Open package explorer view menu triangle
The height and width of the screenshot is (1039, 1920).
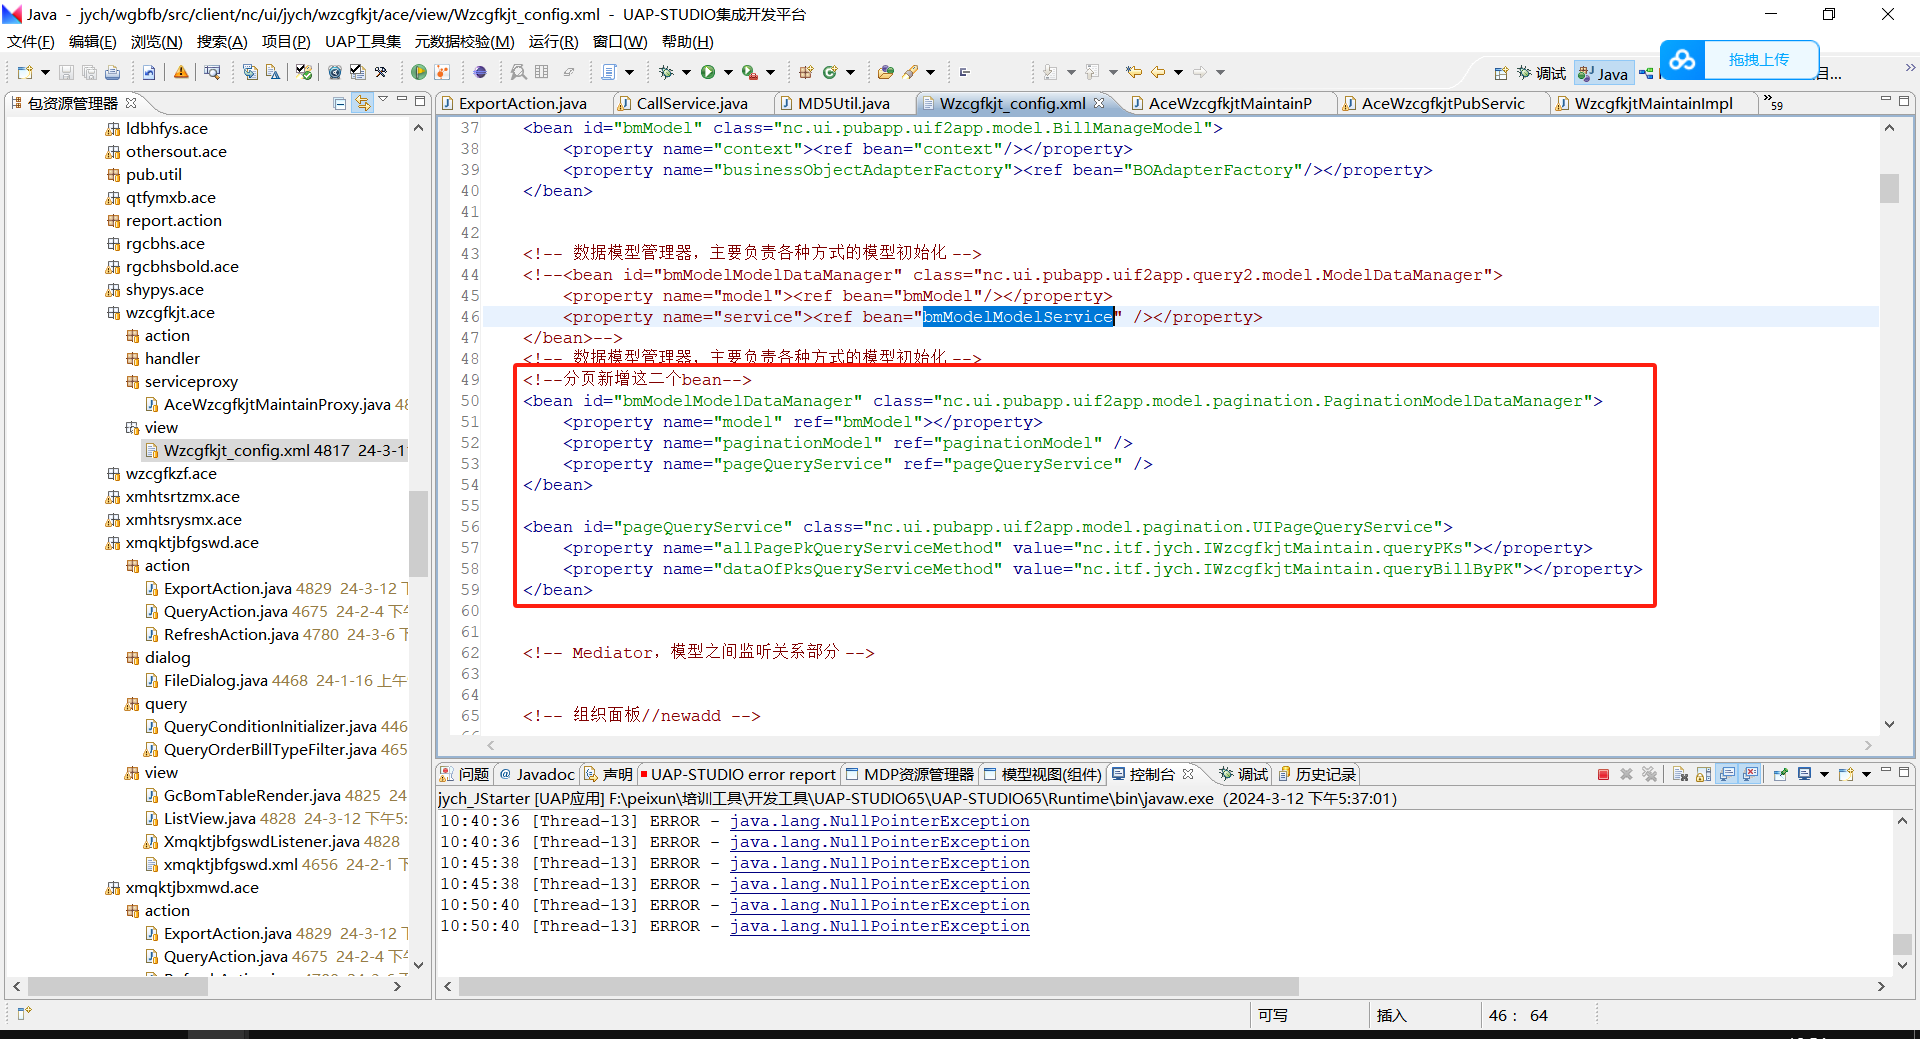(x=383, y=101)
